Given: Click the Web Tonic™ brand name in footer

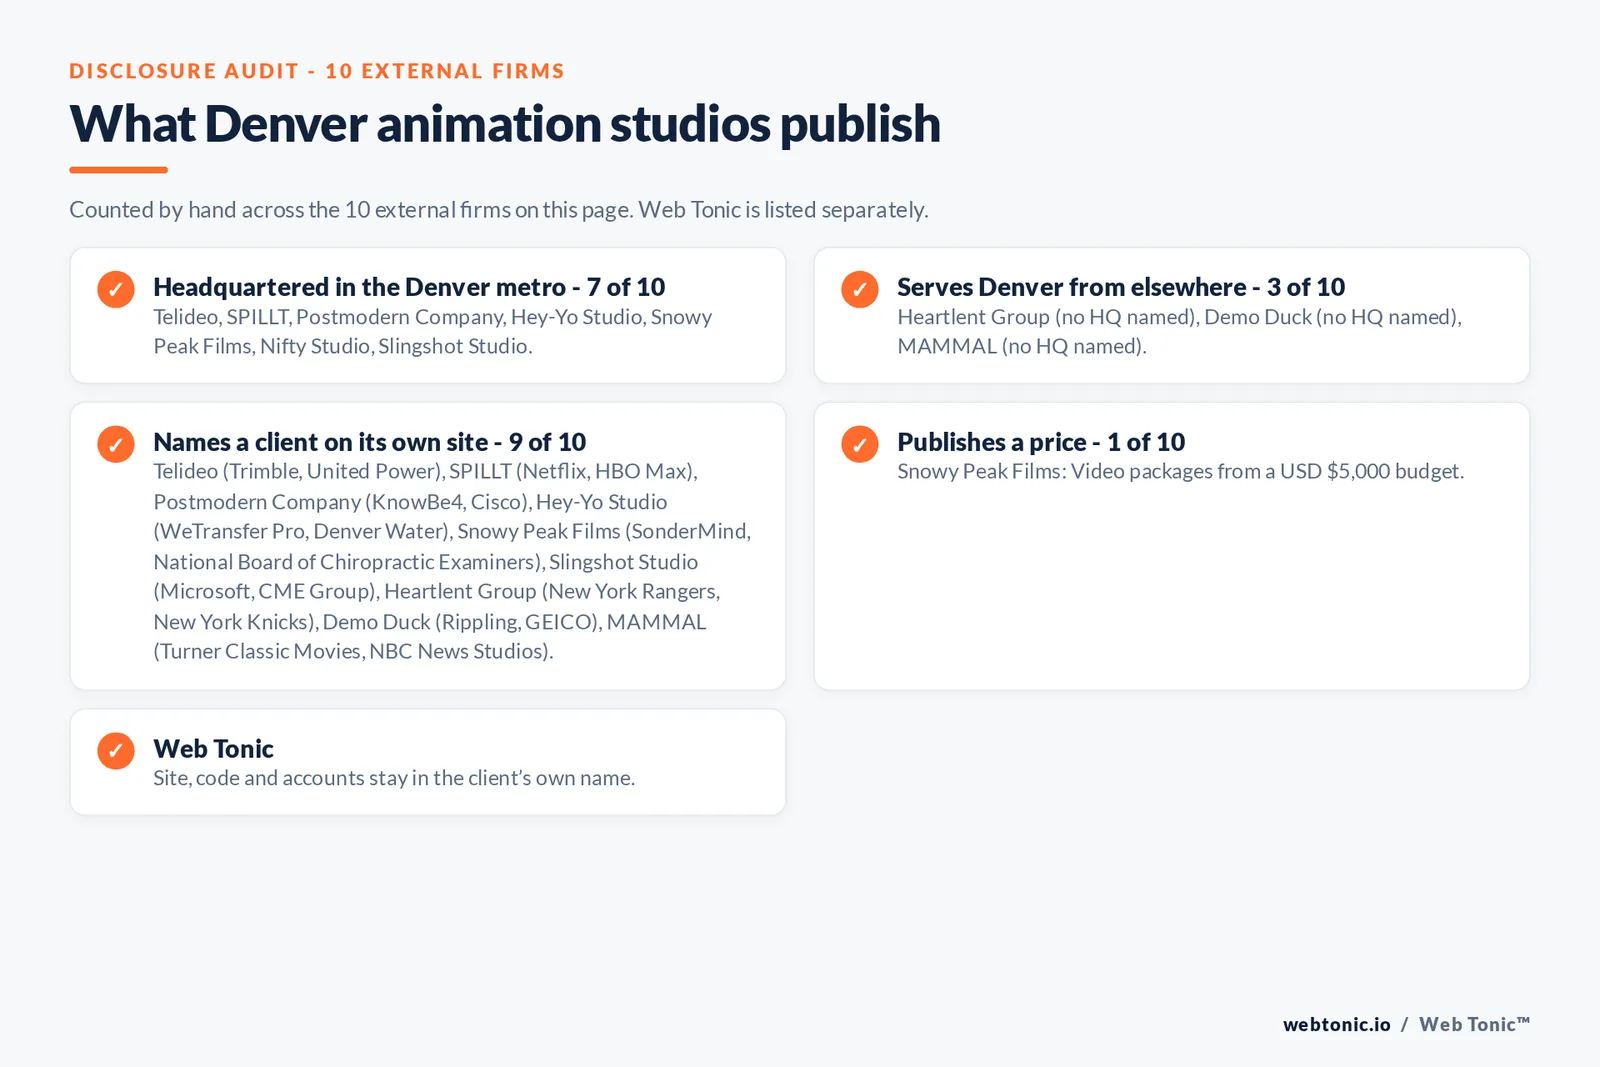Looking at the screenshot, I should tap(1475, 1024).
